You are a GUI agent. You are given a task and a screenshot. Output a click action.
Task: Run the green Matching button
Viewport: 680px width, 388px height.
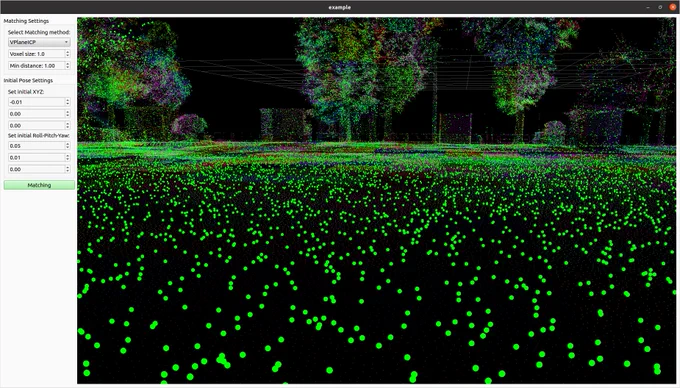39,185
